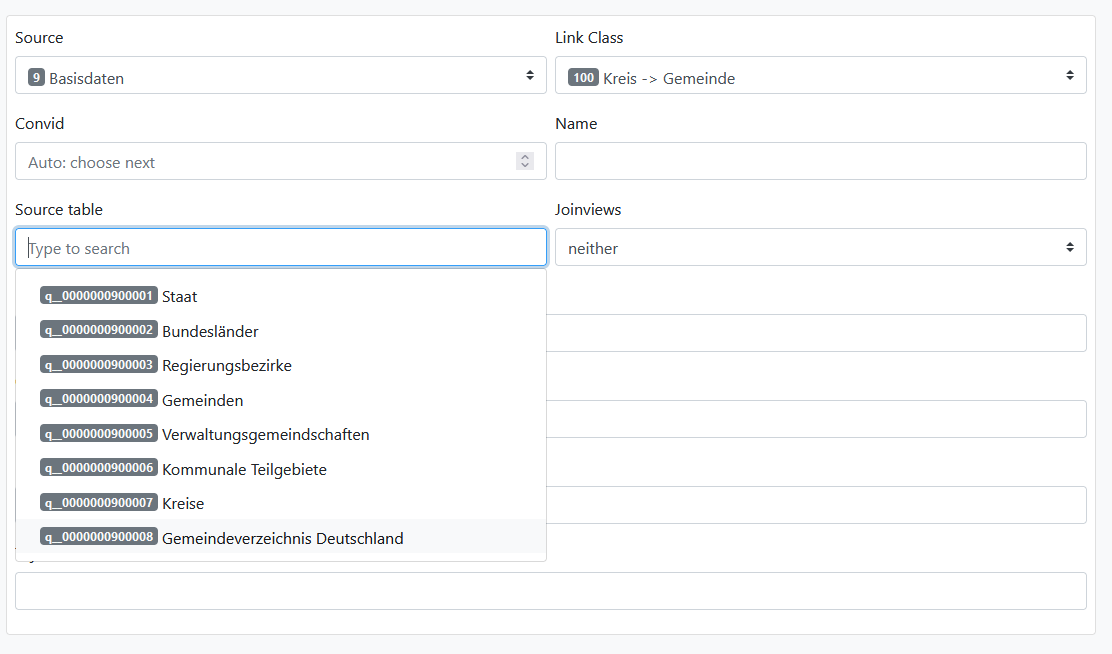Click the 9 badge inside the Source selector
The height and width of the screenshot is (654, 1112).
click(37, 75)
